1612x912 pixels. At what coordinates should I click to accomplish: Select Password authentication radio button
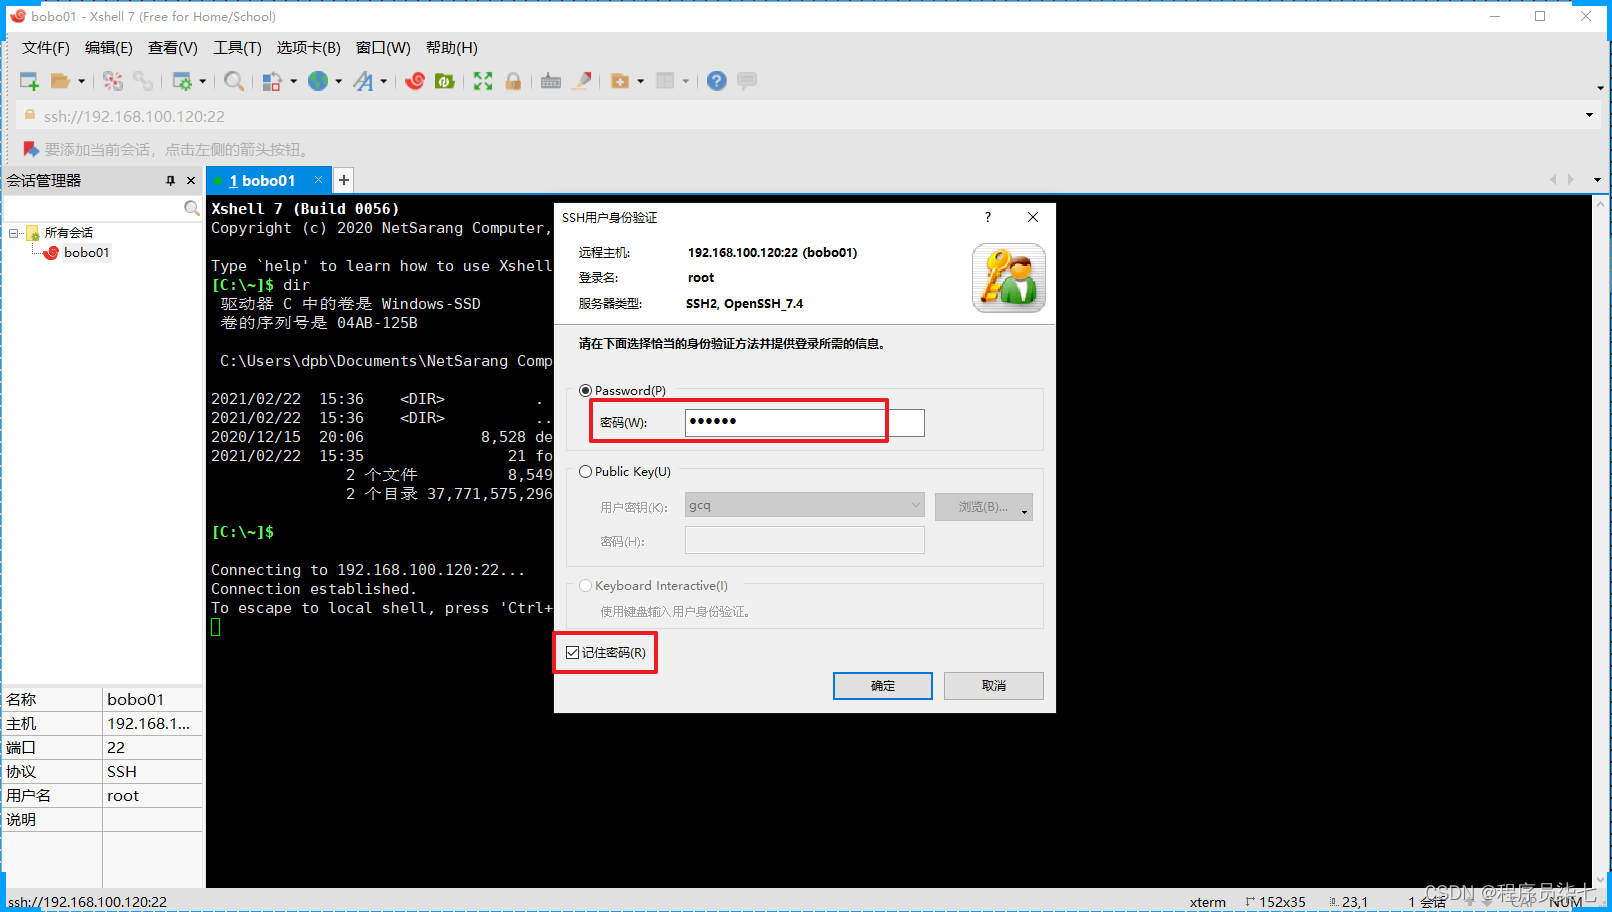[586, 391]
